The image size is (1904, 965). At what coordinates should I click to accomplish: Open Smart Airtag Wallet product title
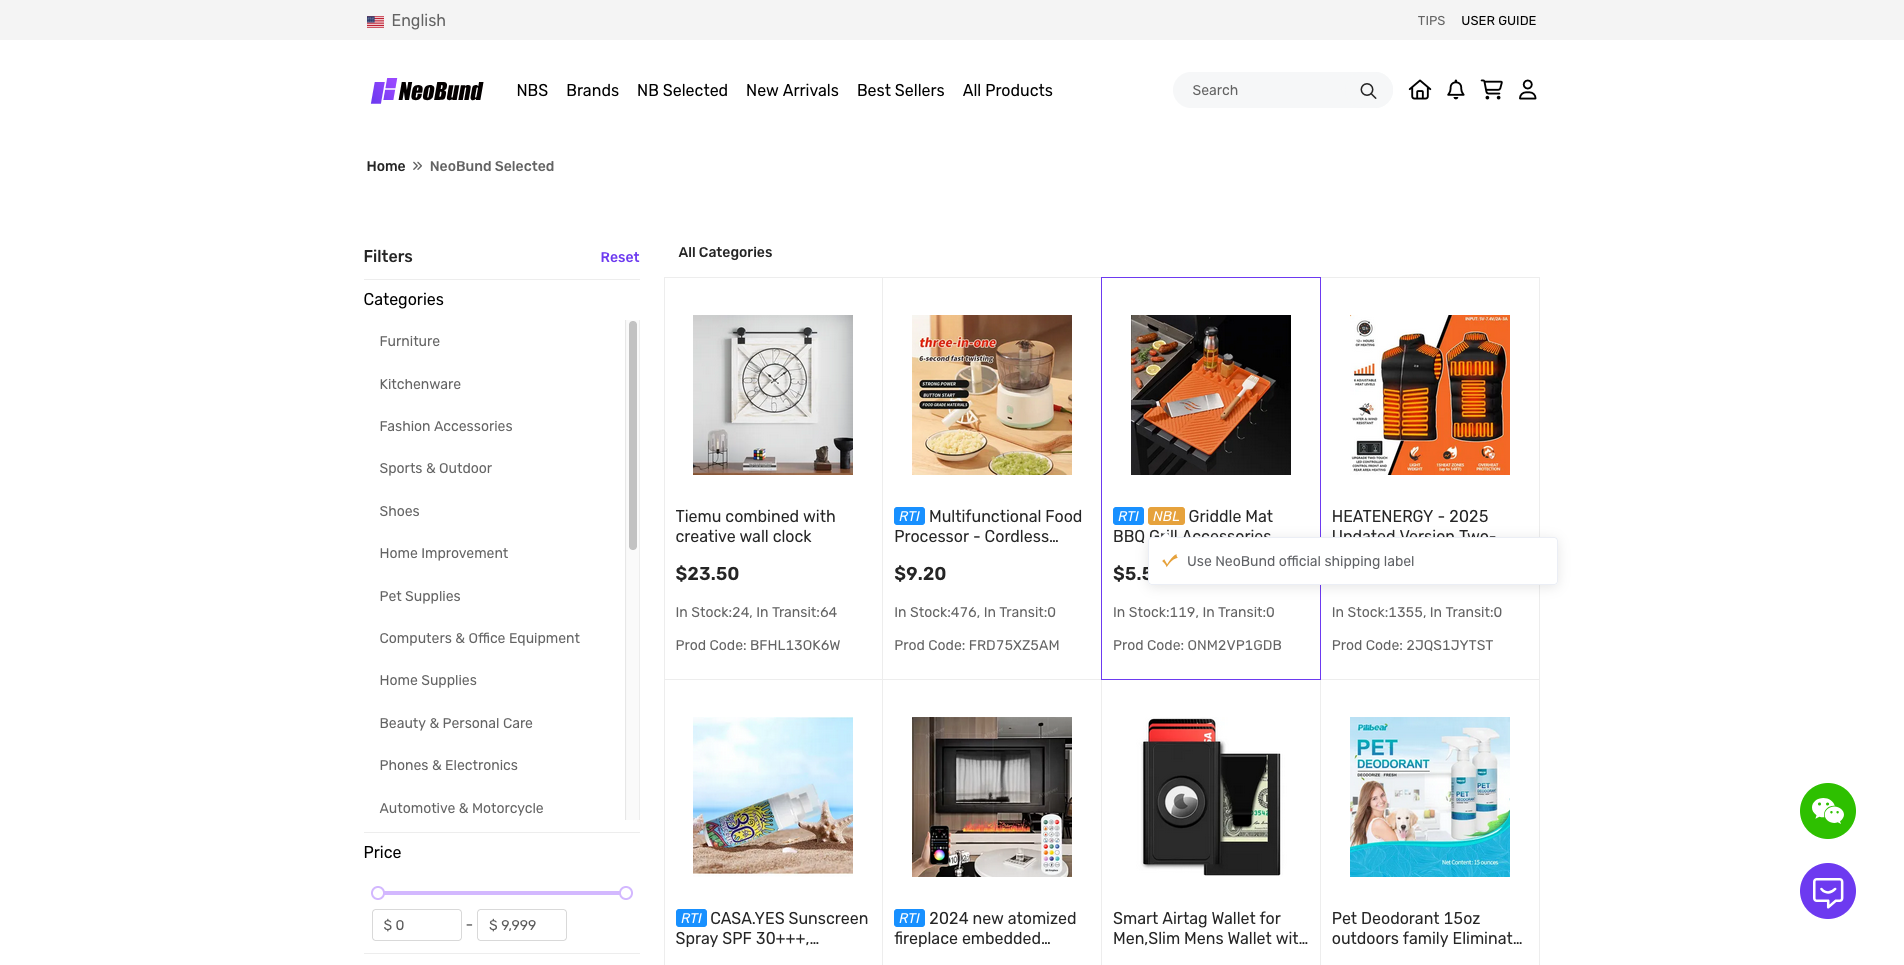point(1210,929)
